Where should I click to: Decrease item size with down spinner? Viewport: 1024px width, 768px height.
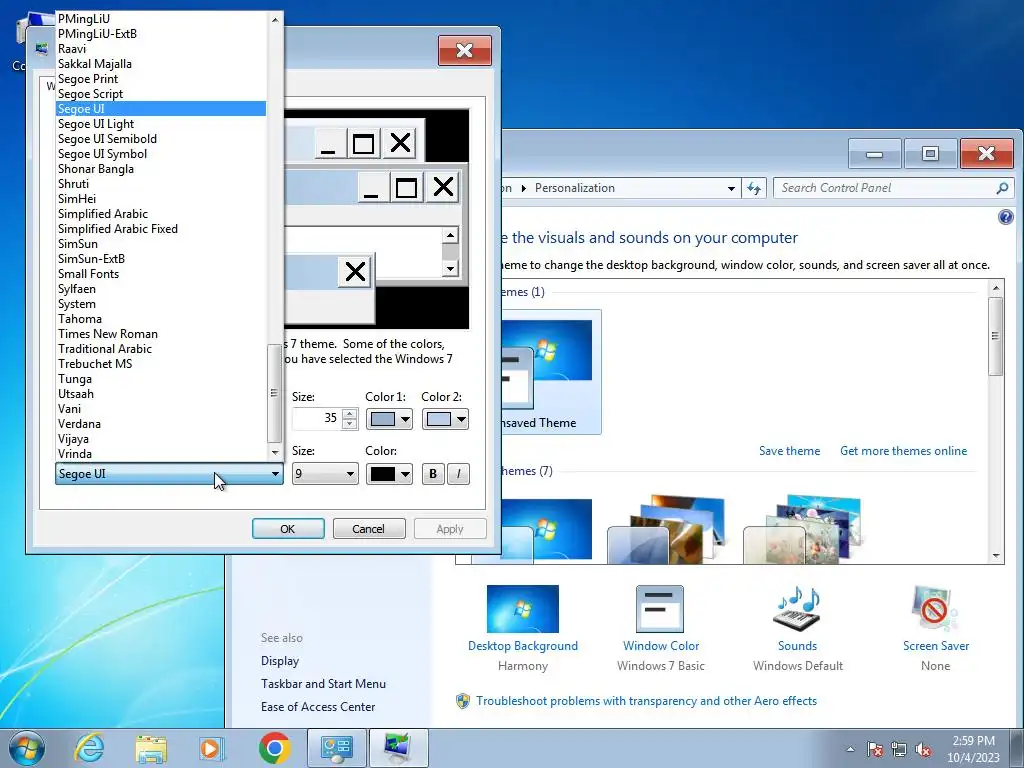(350, 424)
